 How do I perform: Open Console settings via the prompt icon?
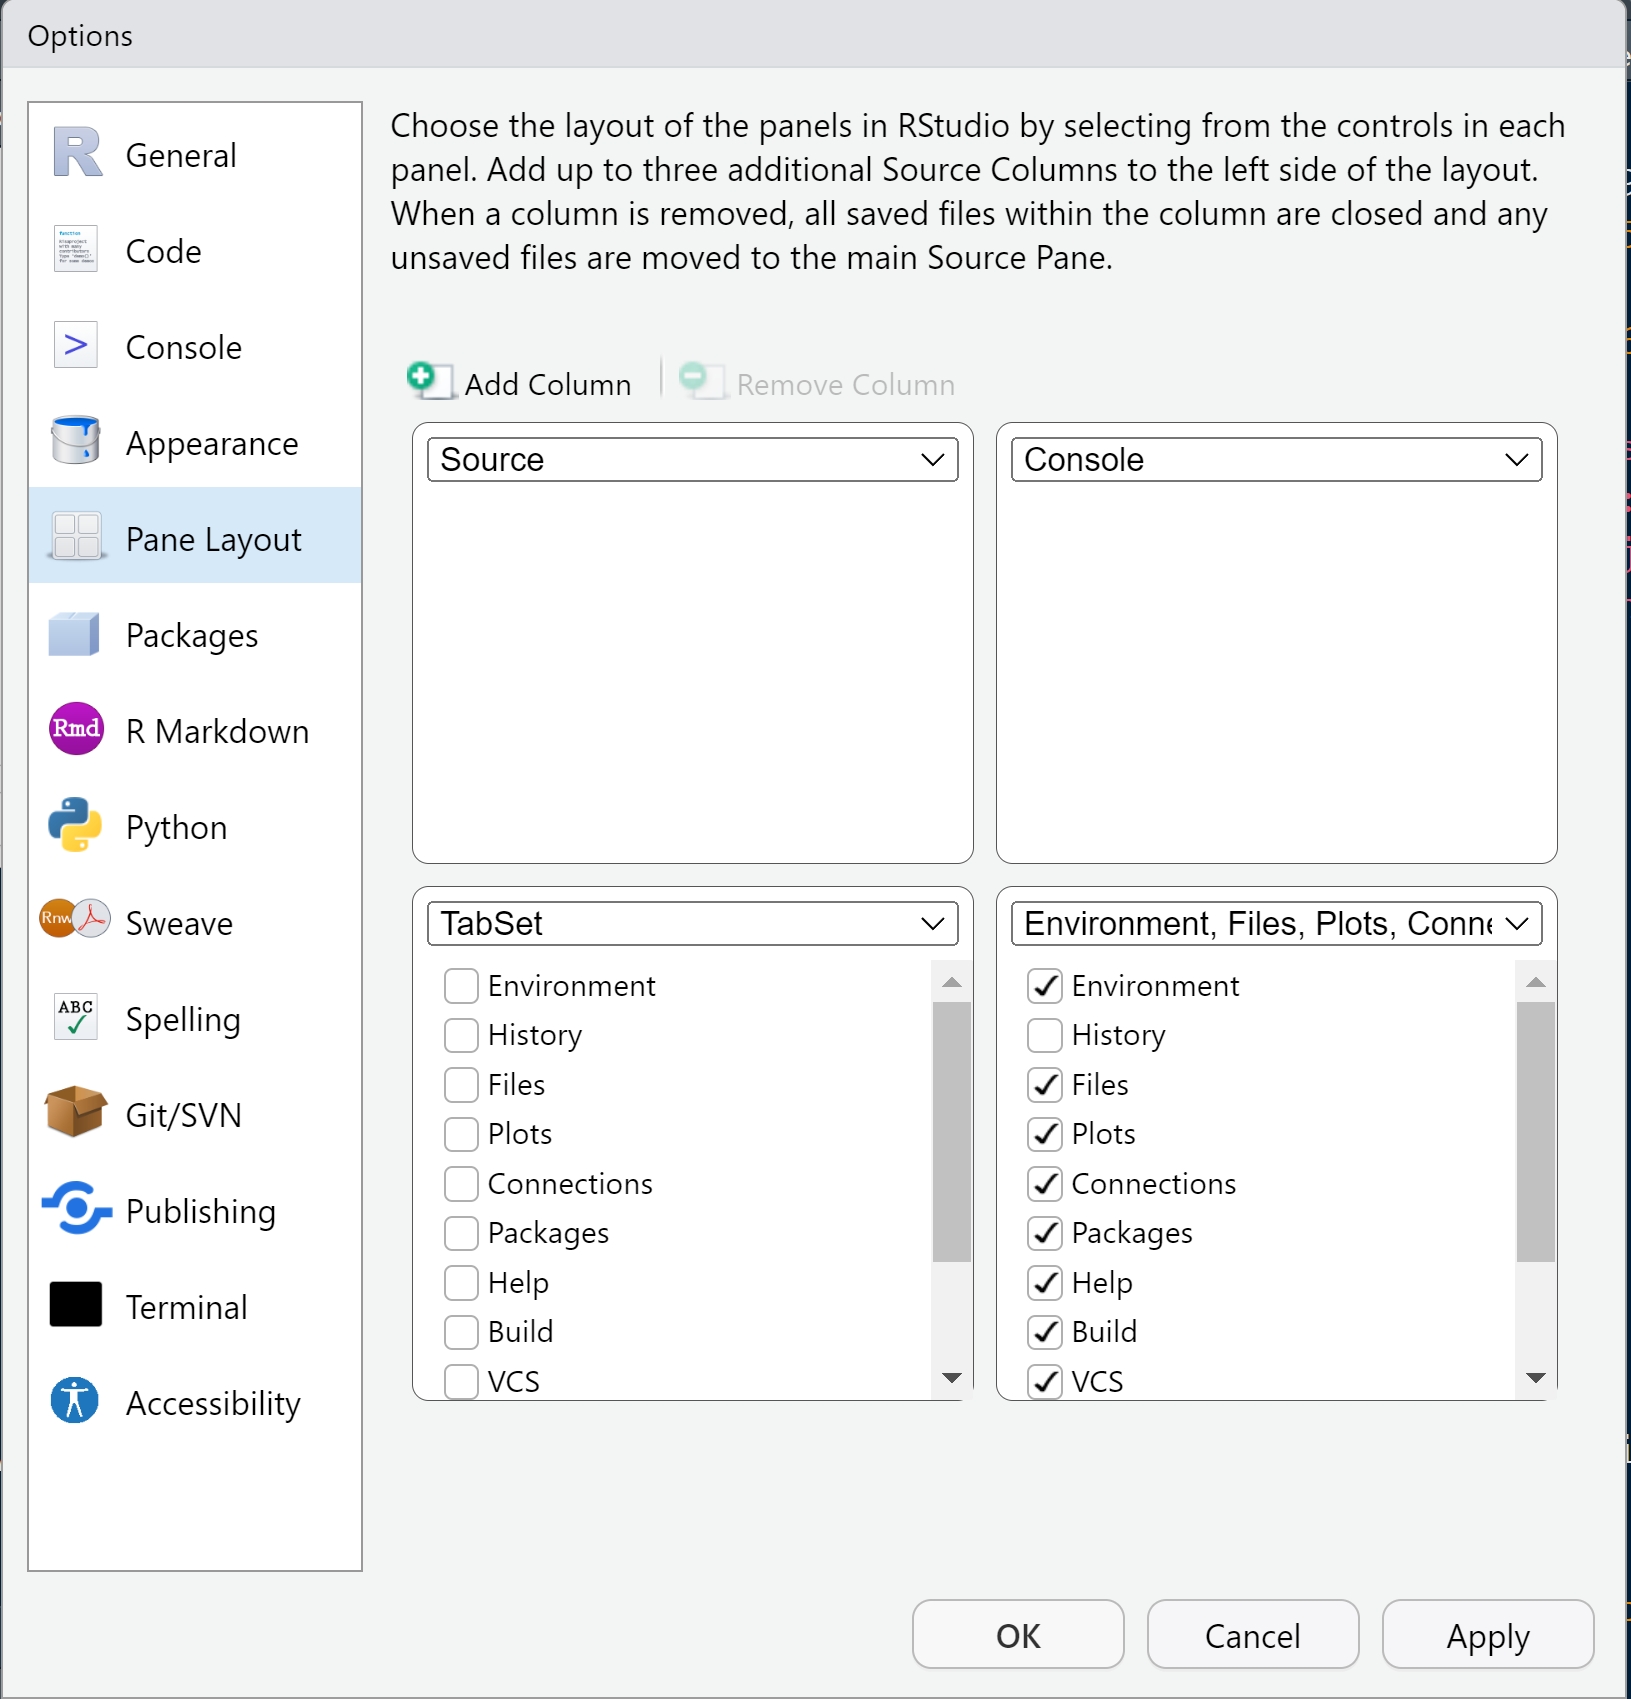point(75,346)
